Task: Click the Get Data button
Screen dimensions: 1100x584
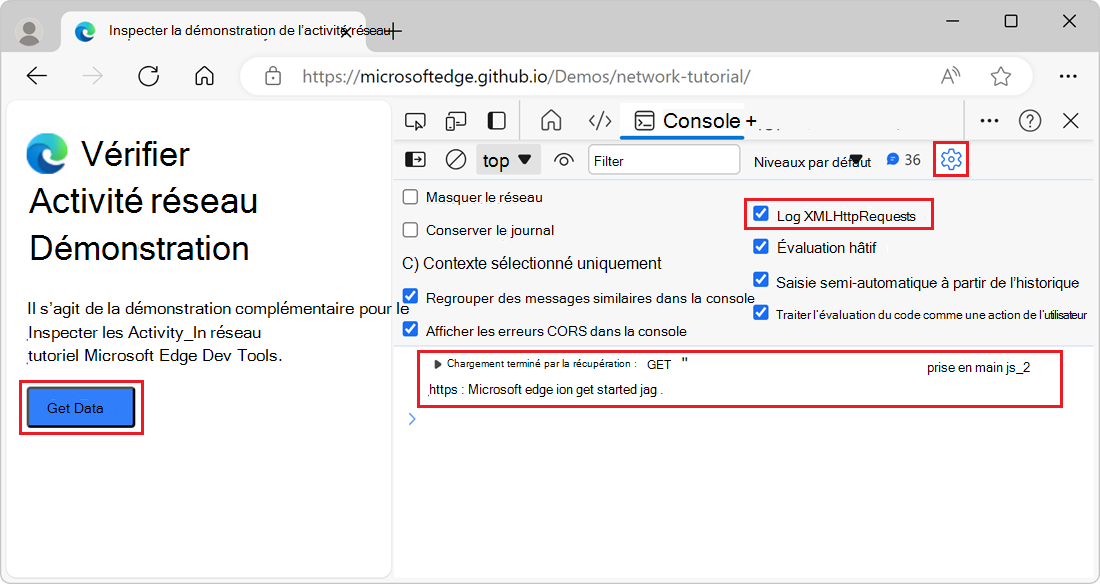Action: click(x=80, y=405)
